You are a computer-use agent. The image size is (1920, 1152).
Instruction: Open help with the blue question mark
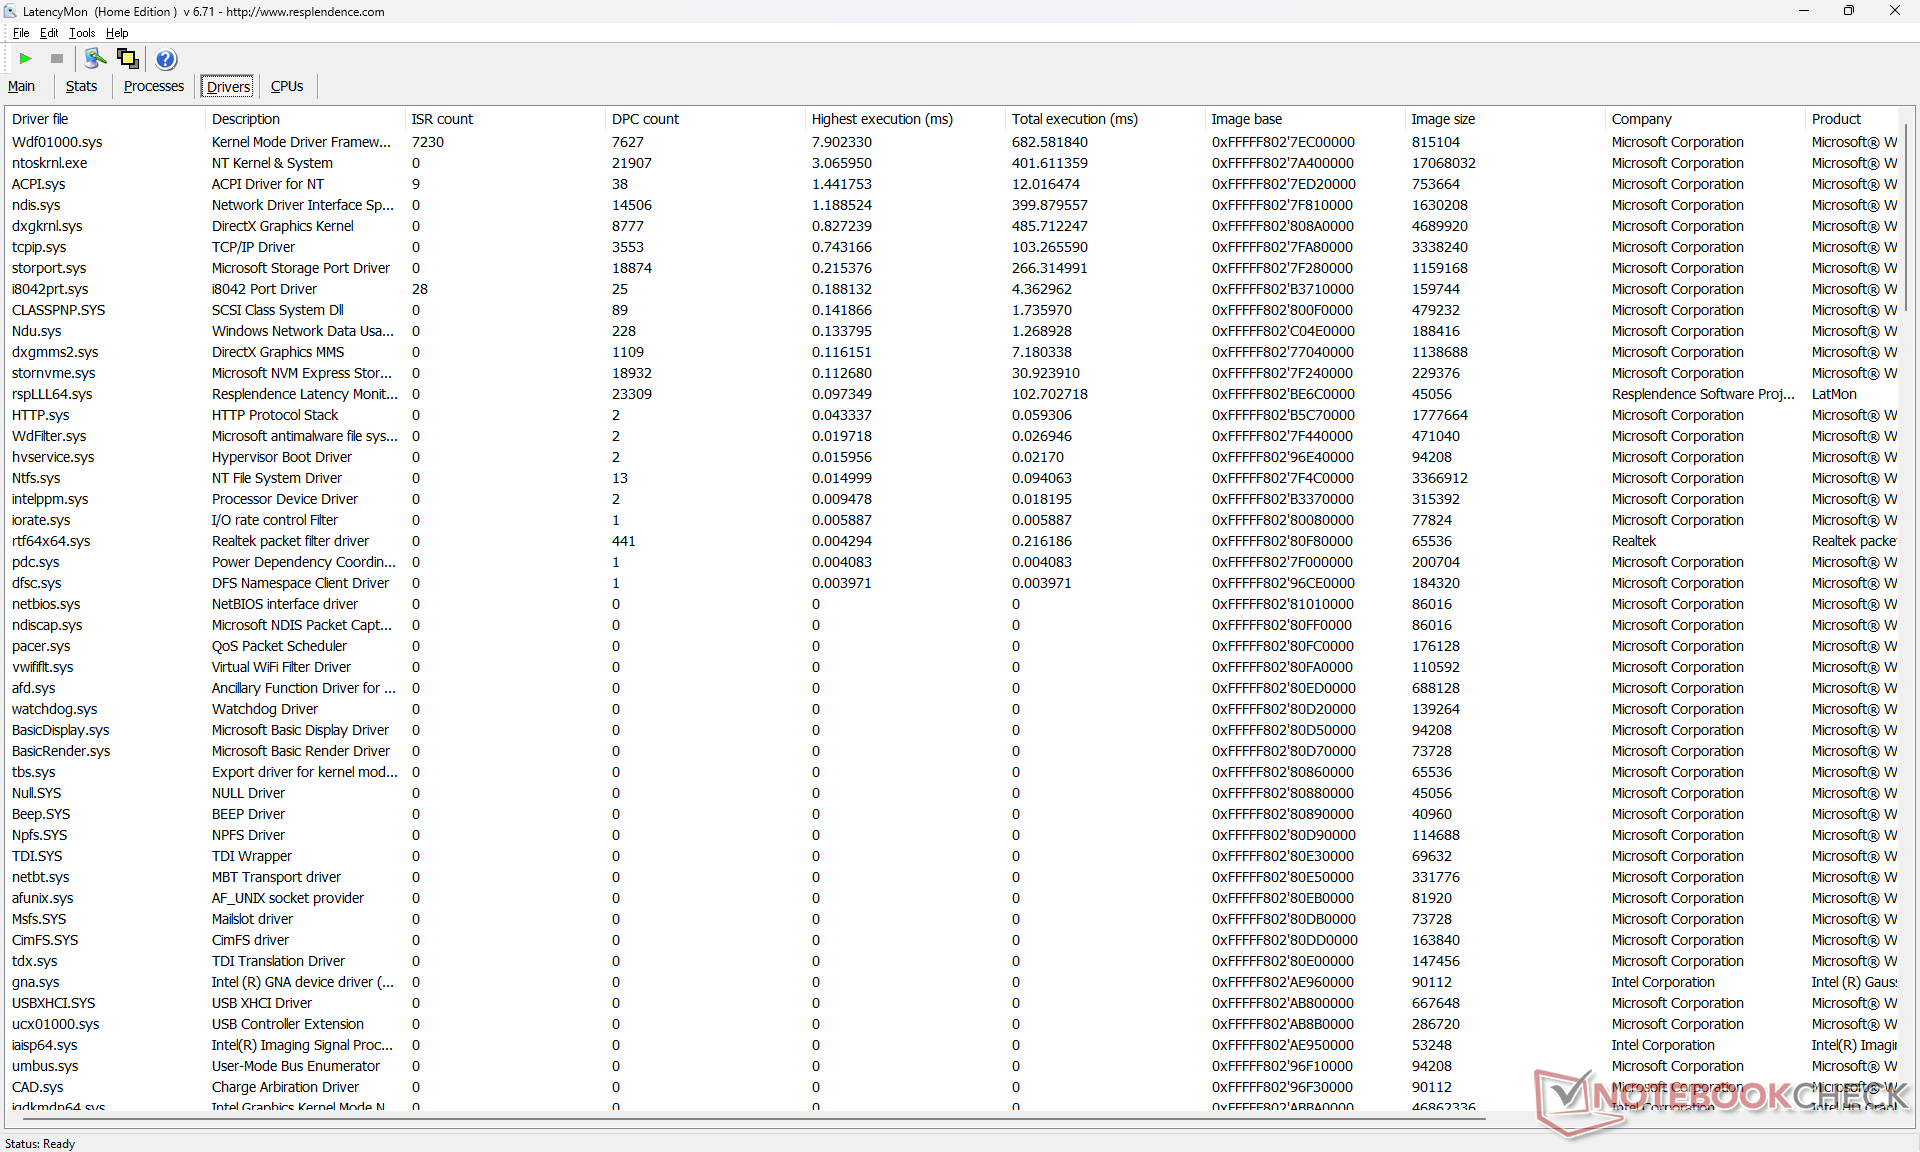(x=166, y=59)
